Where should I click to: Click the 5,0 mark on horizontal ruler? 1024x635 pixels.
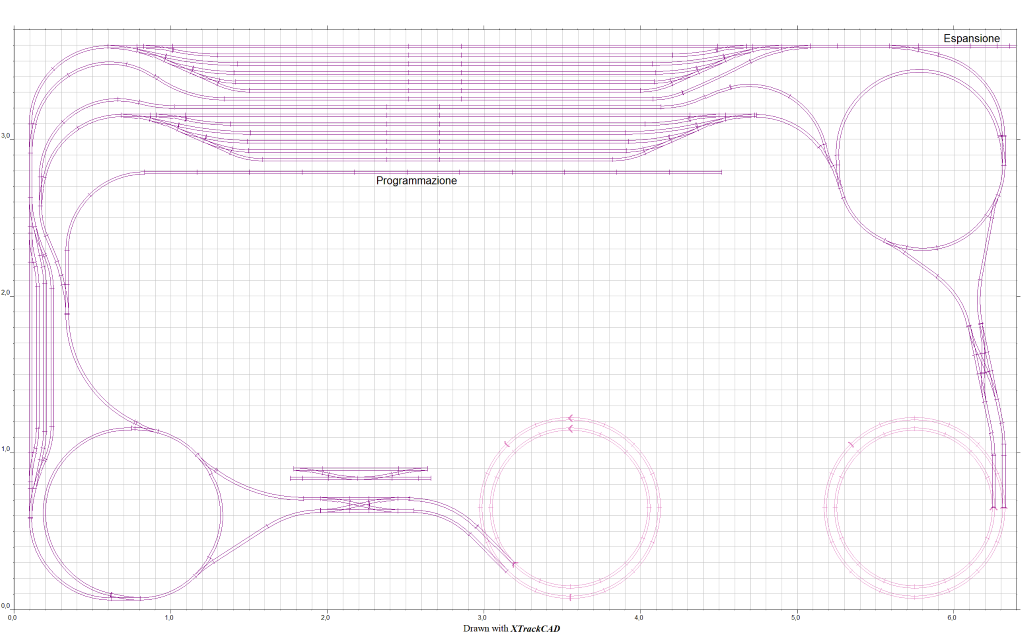click(796, 618)
